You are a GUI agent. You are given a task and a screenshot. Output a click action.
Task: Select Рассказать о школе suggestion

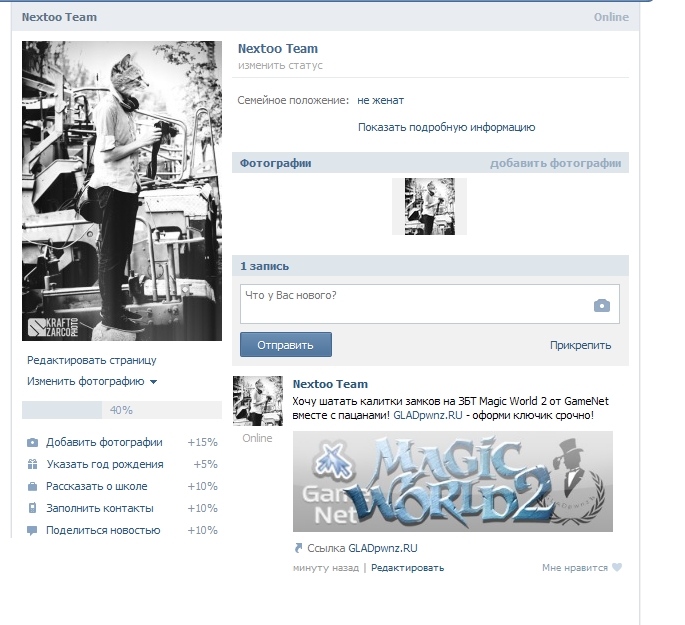122,486
